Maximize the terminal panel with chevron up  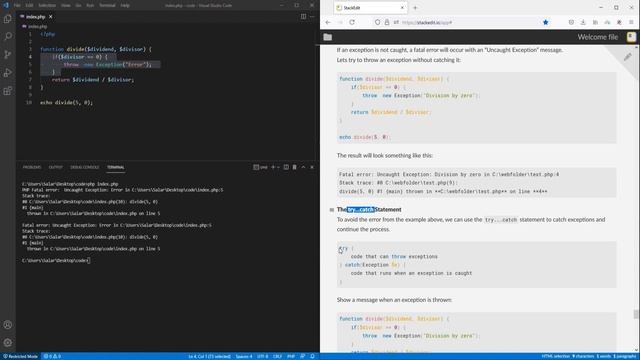(x=303, y=167)
